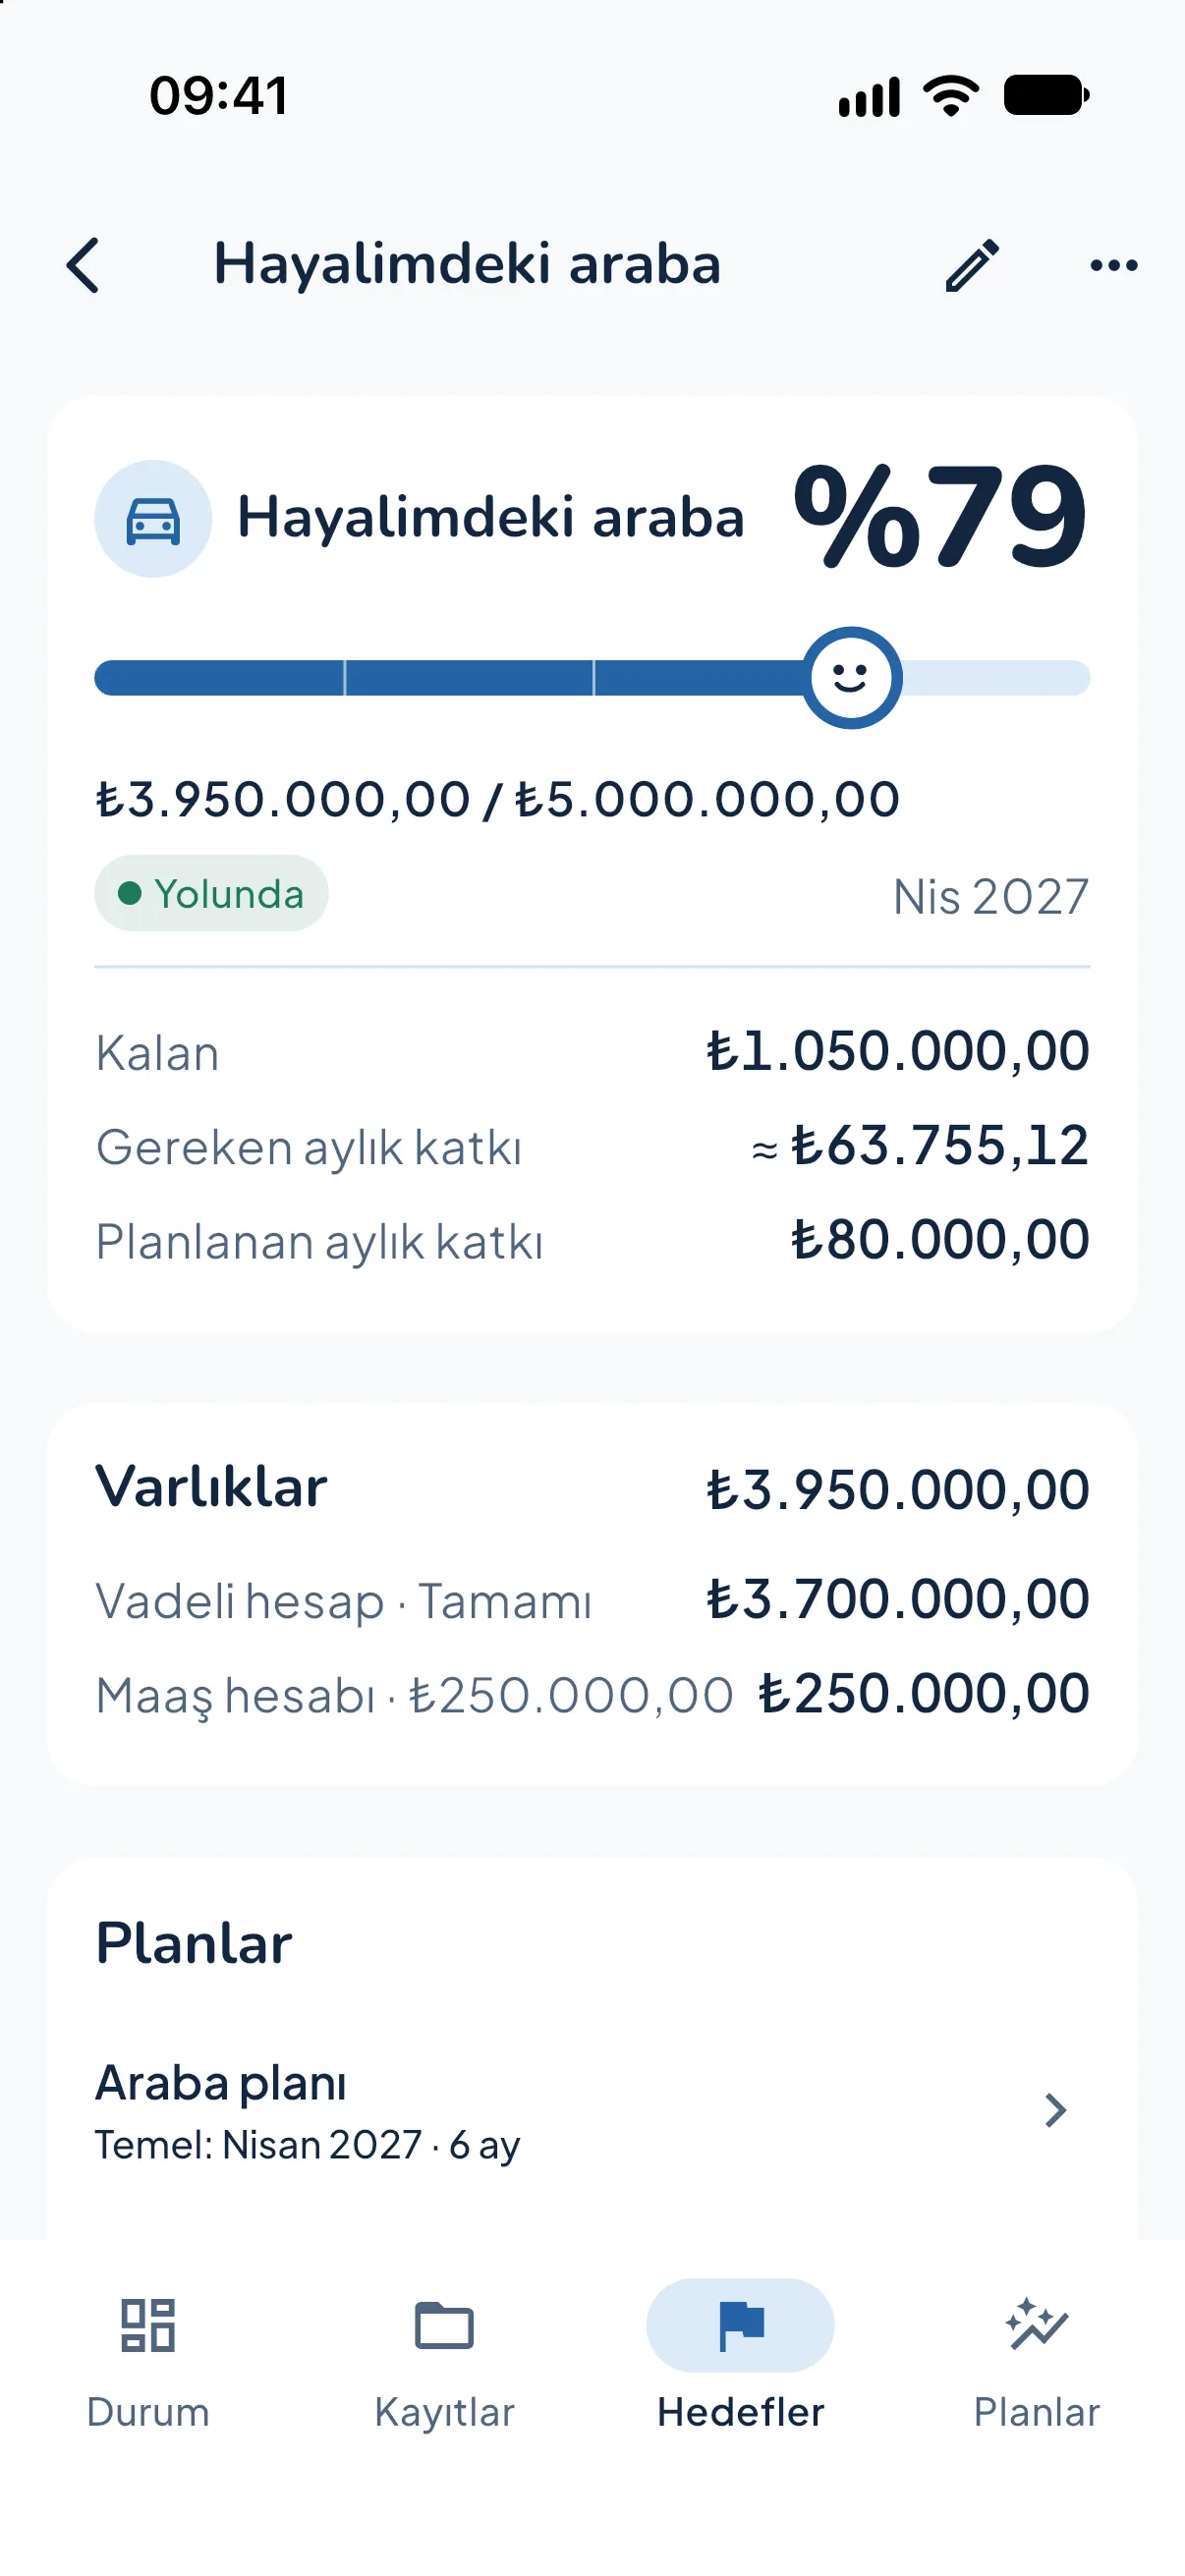Open the pencil edit icon

tap(972, 265)
